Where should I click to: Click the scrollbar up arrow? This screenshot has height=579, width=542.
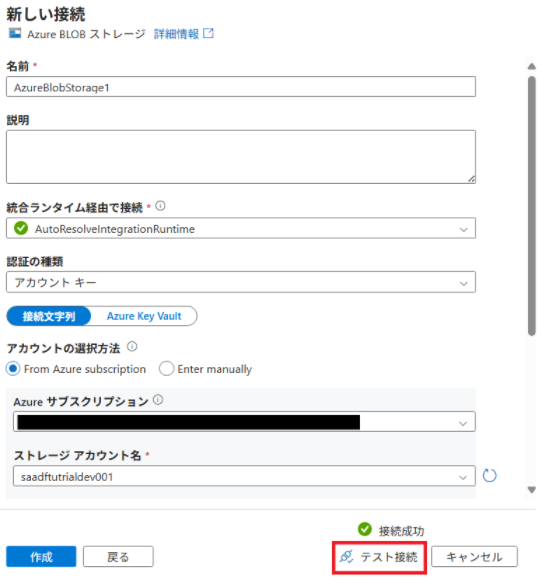pyautogui.click(x=532, y=66)
